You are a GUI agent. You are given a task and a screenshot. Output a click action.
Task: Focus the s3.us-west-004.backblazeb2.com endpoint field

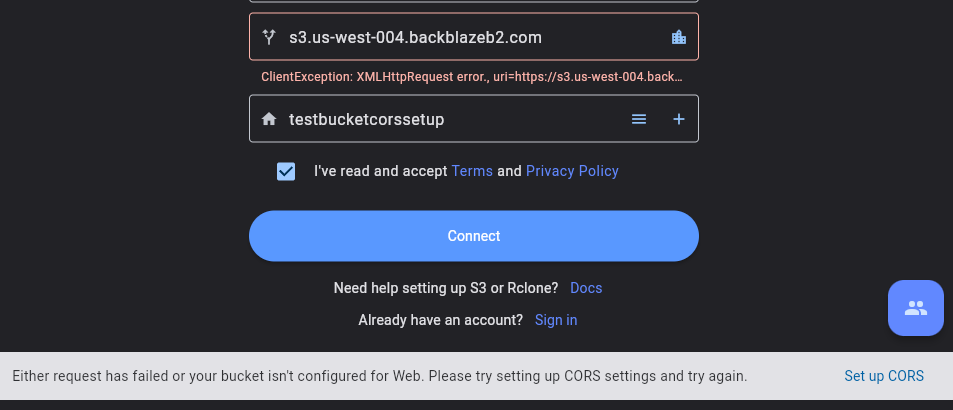473,37
